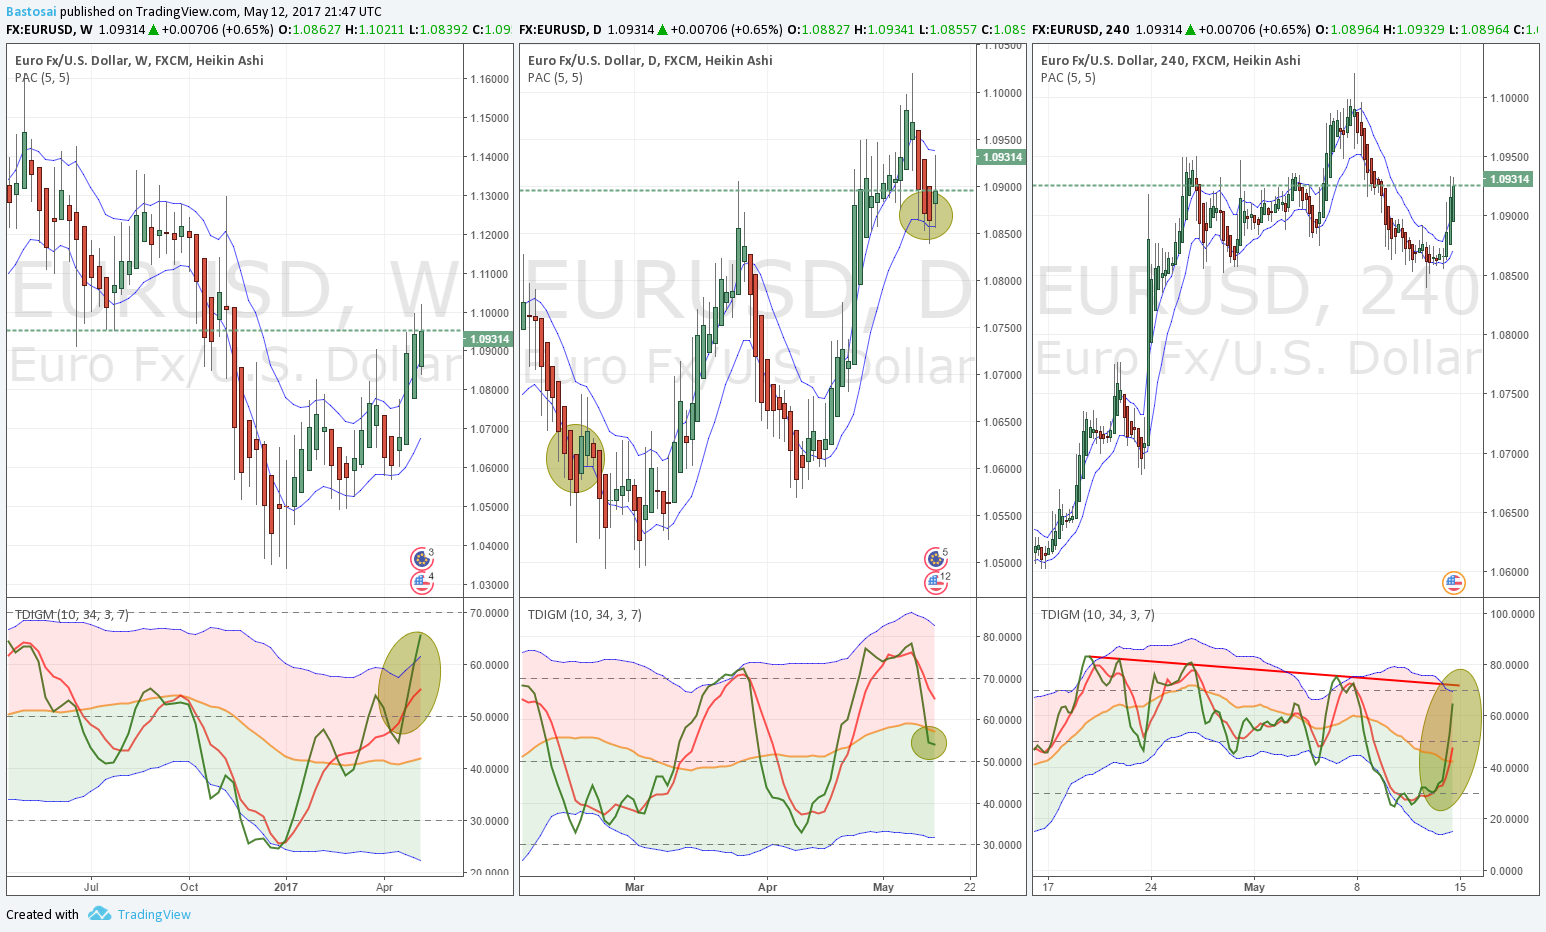Click the 1.09314 price tag on weekly chart
The image size is (1546, 932).
488,339
